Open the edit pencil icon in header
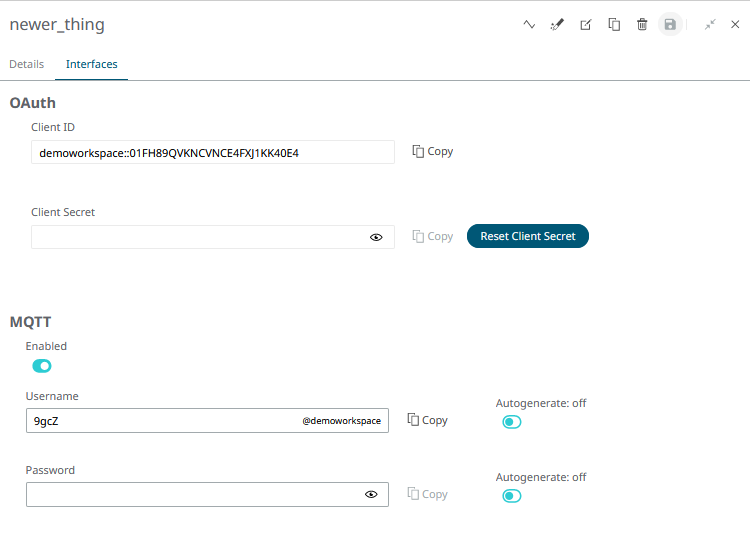750x534 pixels. 585,24
